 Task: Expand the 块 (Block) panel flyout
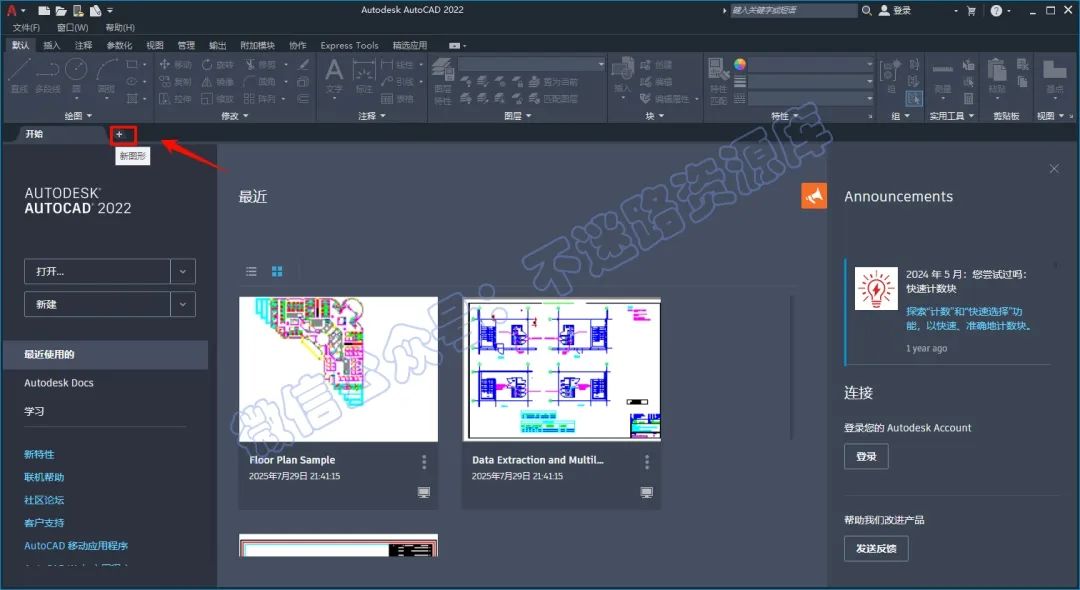tap(654, 116)
